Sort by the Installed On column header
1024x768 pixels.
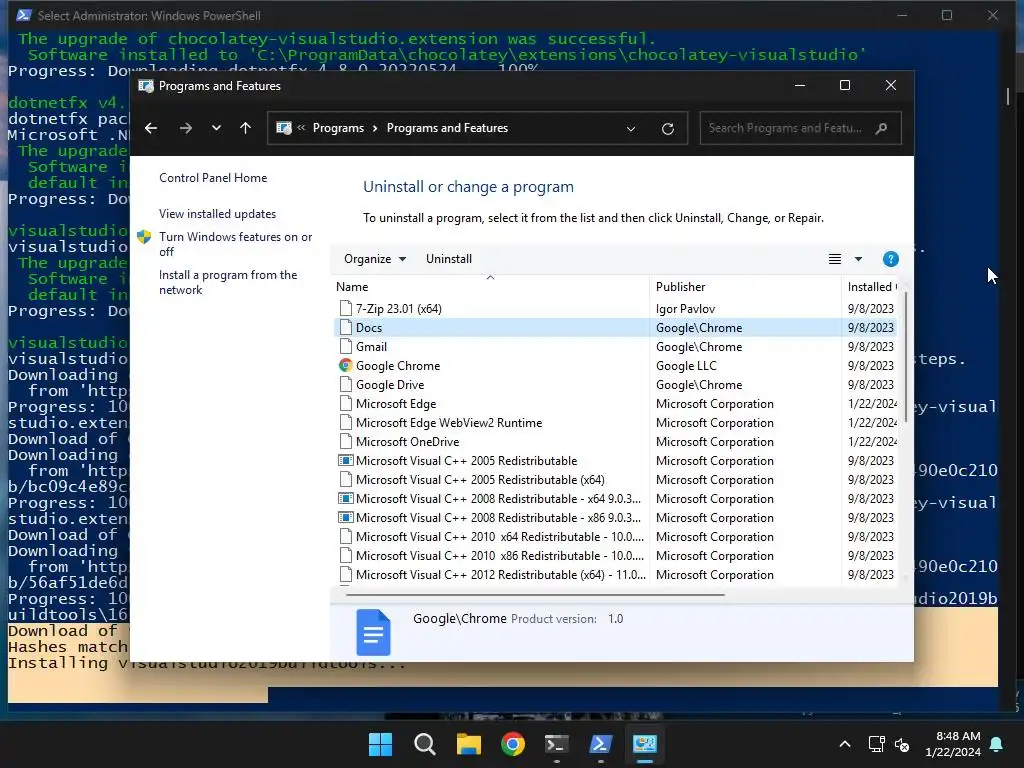(872, 287)
